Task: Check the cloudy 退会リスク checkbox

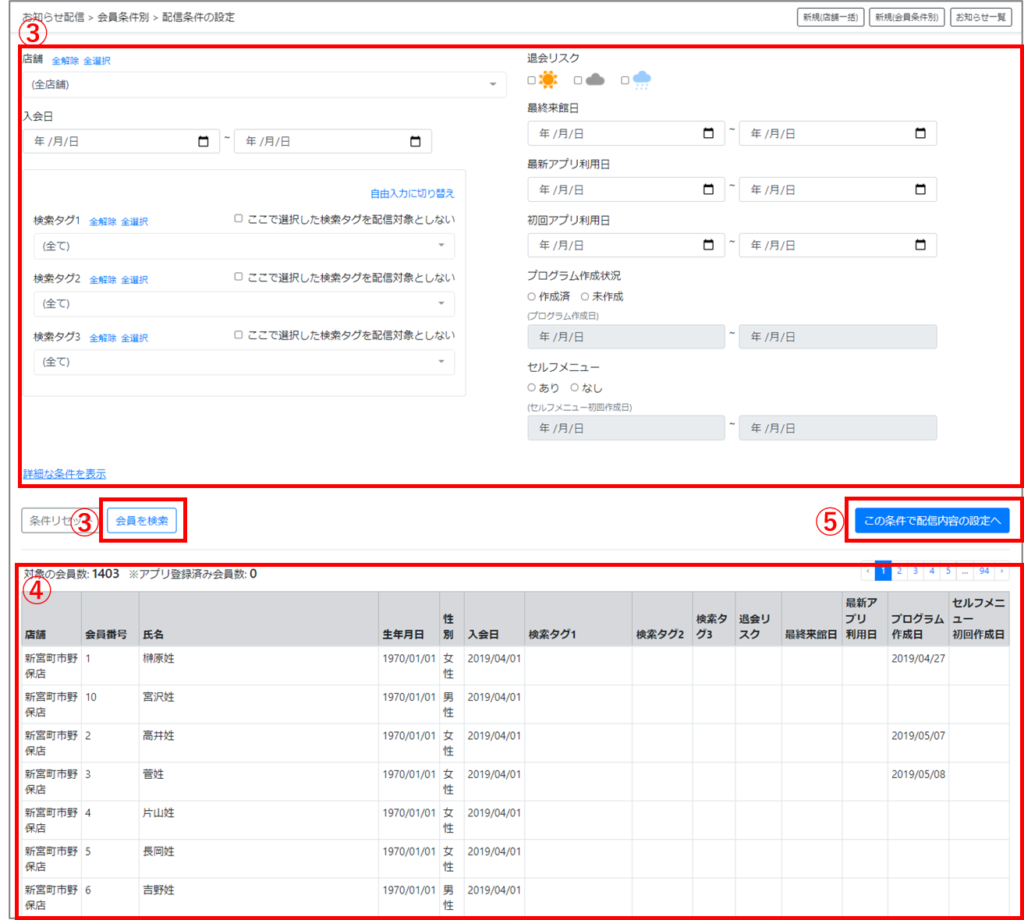Action: coord(578,81)
